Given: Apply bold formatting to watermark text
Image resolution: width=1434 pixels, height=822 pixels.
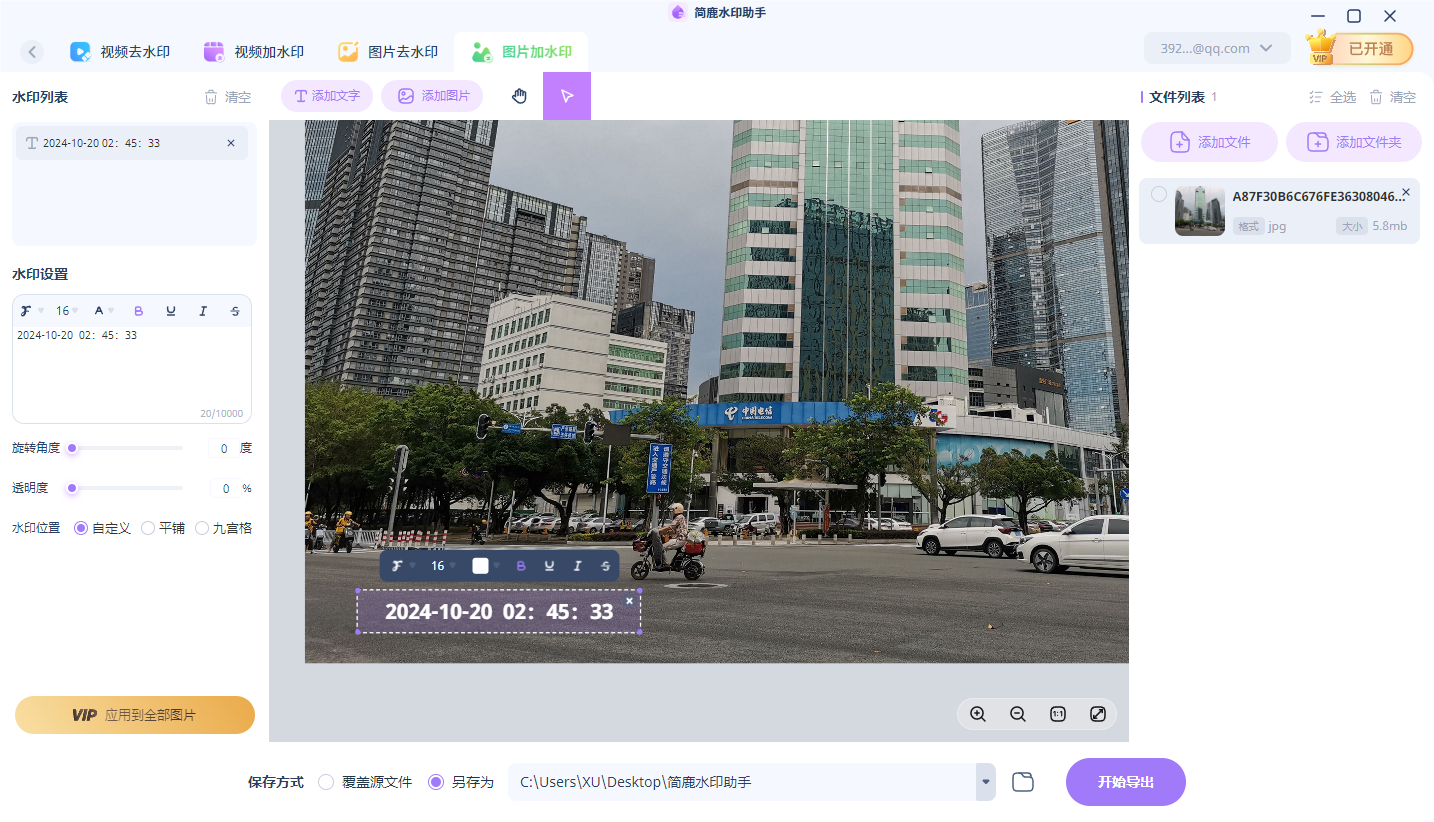Looking at the screenshot, I should coord(138,310).
